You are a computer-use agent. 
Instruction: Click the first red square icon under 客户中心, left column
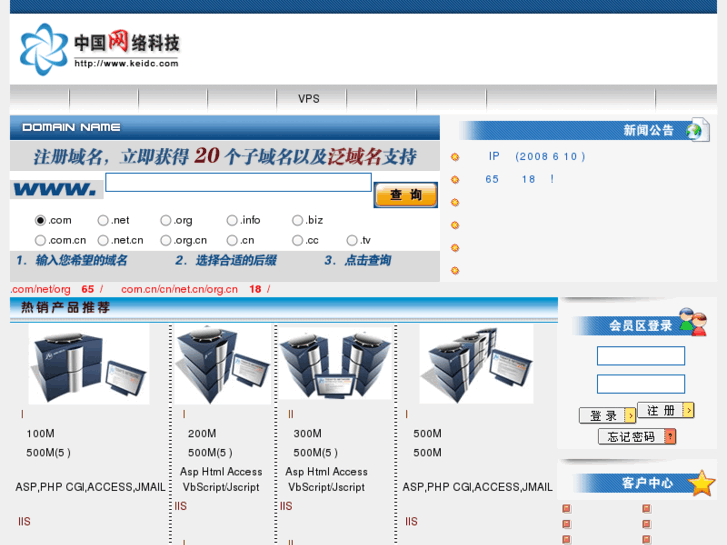click(567, 509)
